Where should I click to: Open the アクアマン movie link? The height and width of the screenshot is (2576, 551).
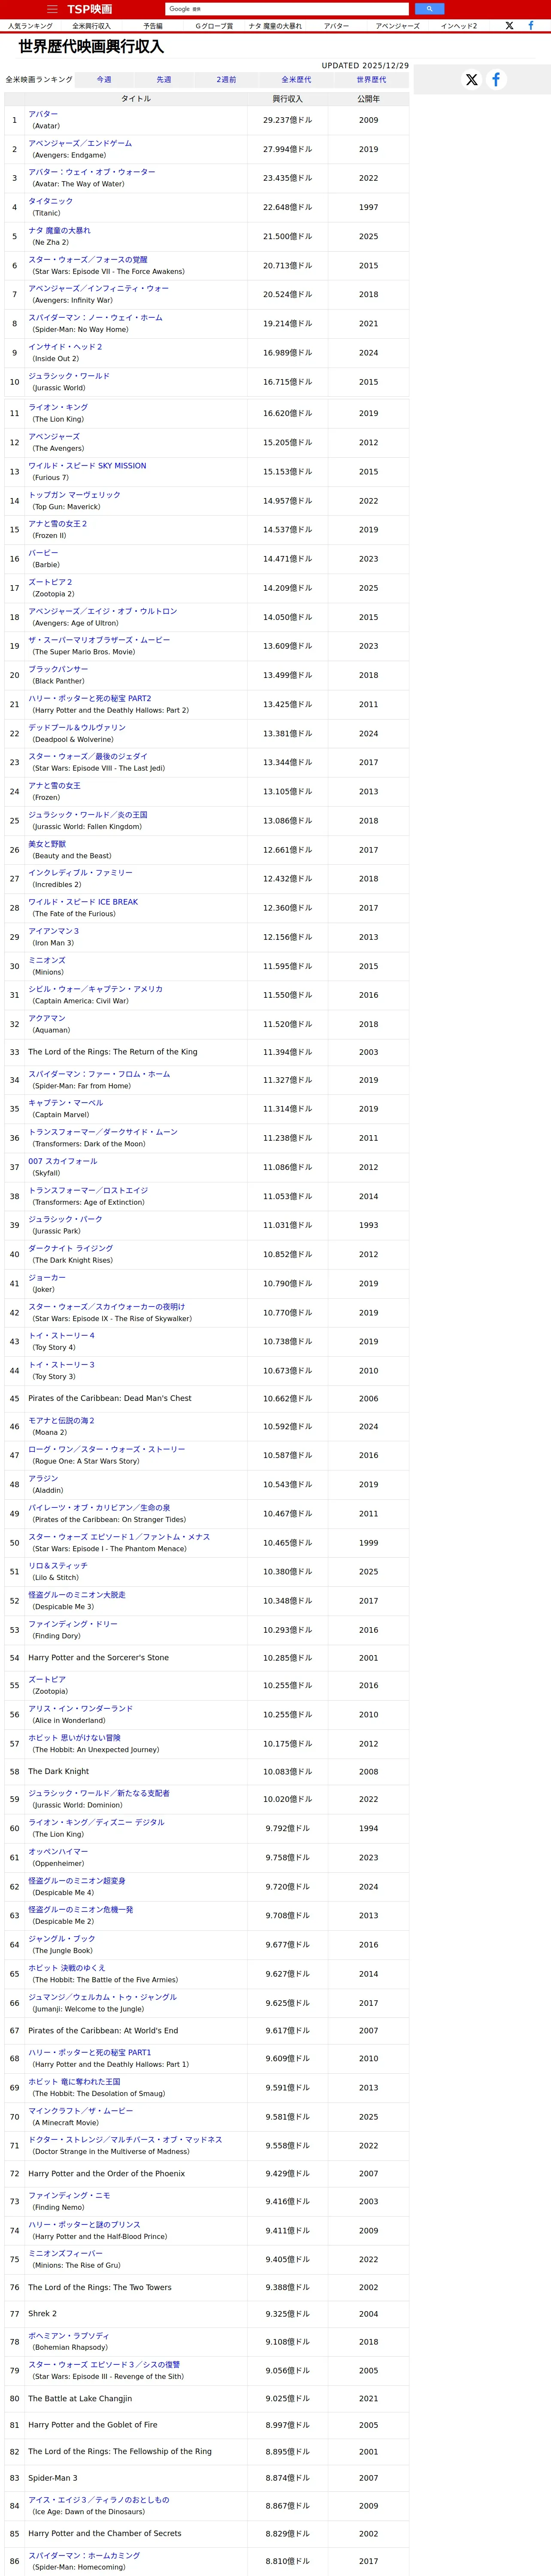(x=47, y=1018)
